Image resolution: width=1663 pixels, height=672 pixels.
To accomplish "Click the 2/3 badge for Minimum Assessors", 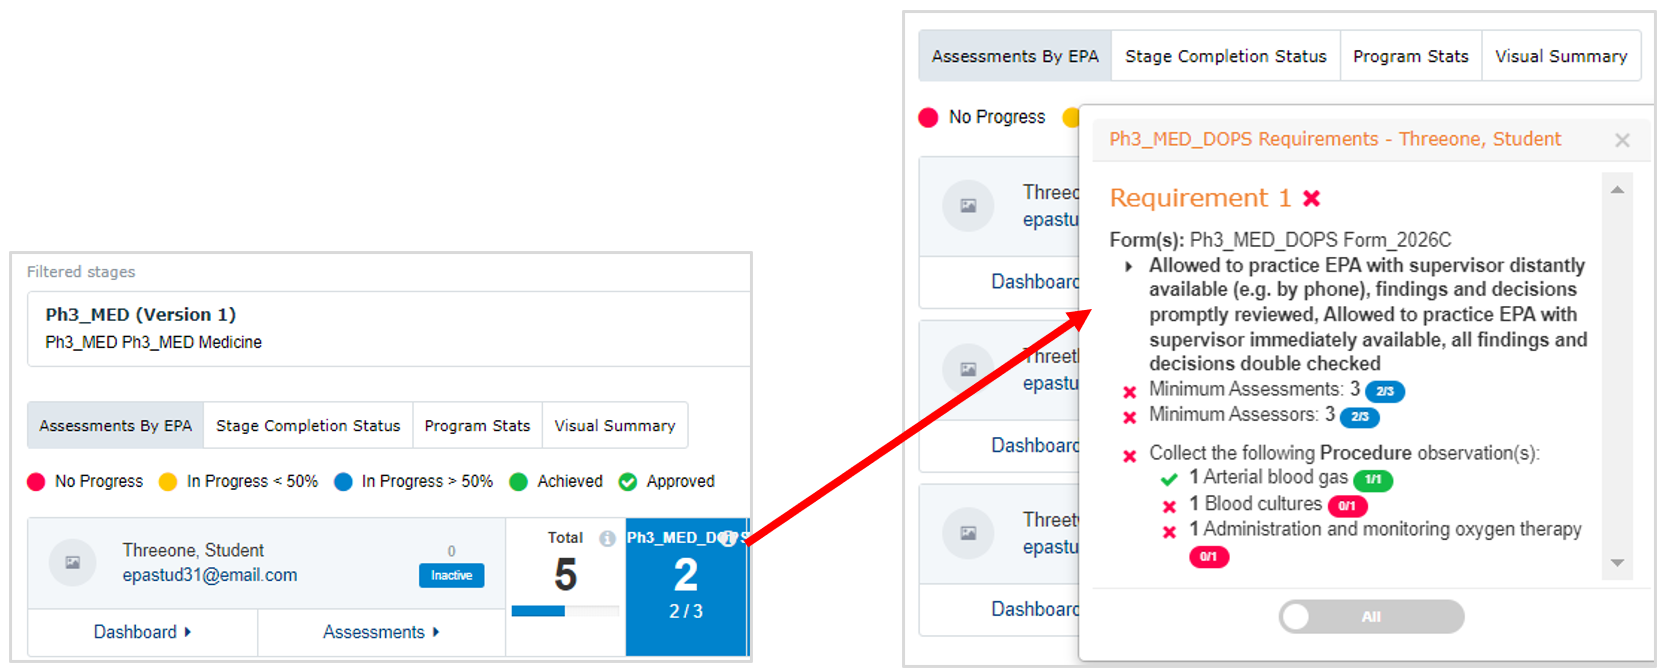I will [1360, 416].
